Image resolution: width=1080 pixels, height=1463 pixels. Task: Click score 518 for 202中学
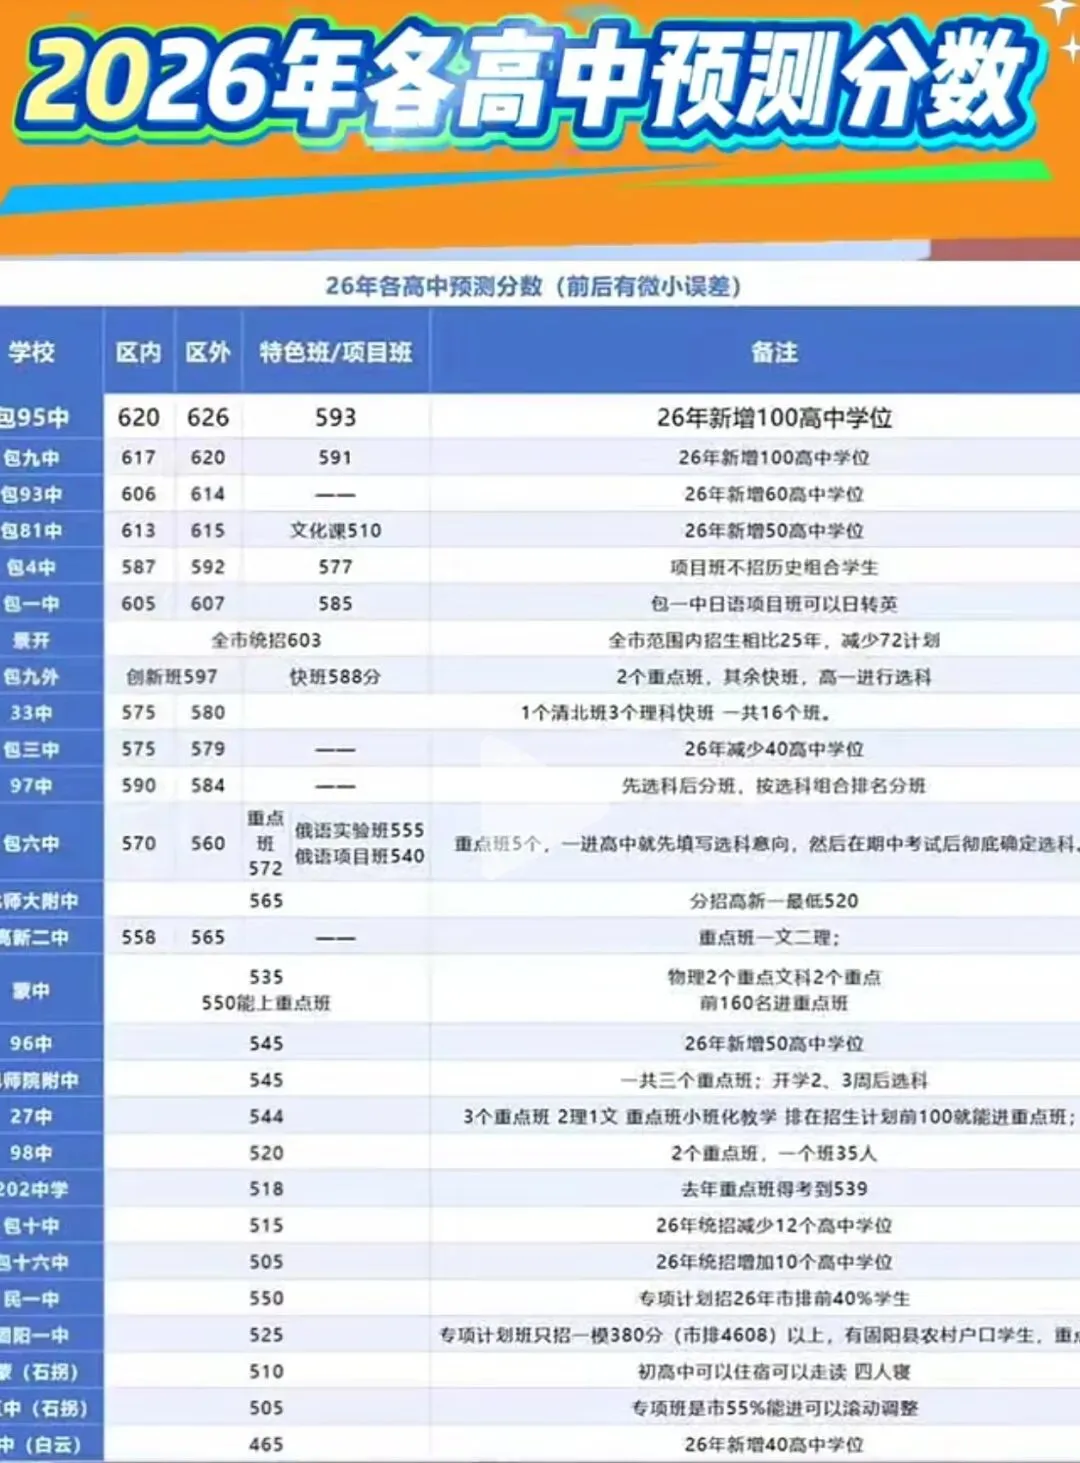(266, 1190)
